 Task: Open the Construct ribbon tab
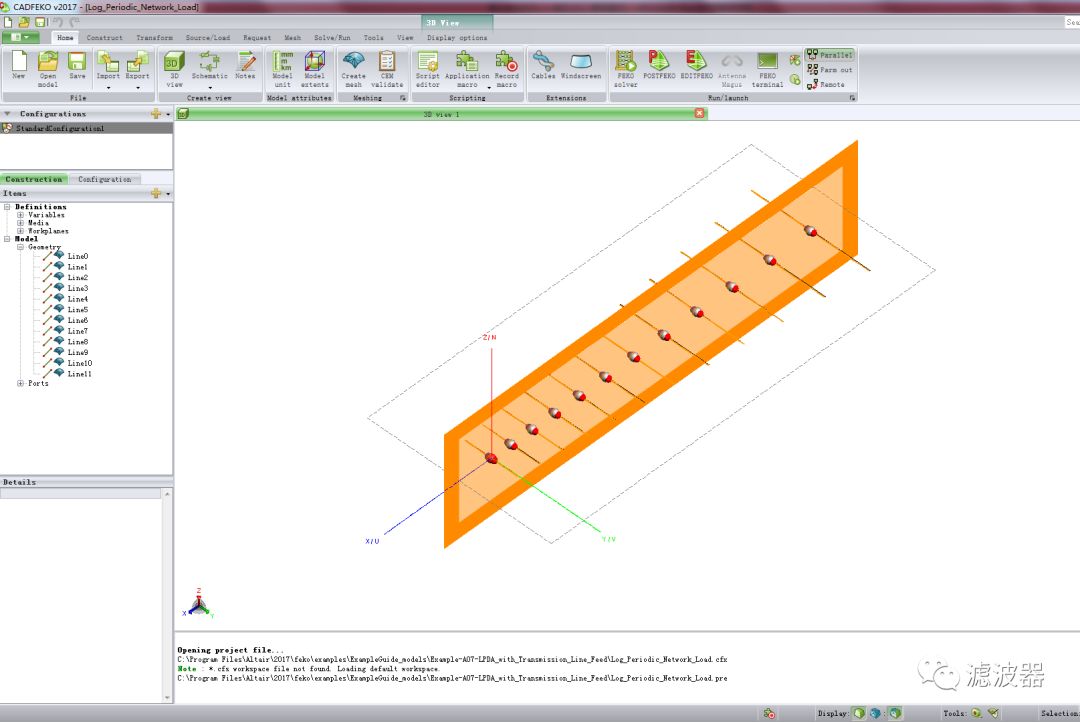[x=105, y=38]
